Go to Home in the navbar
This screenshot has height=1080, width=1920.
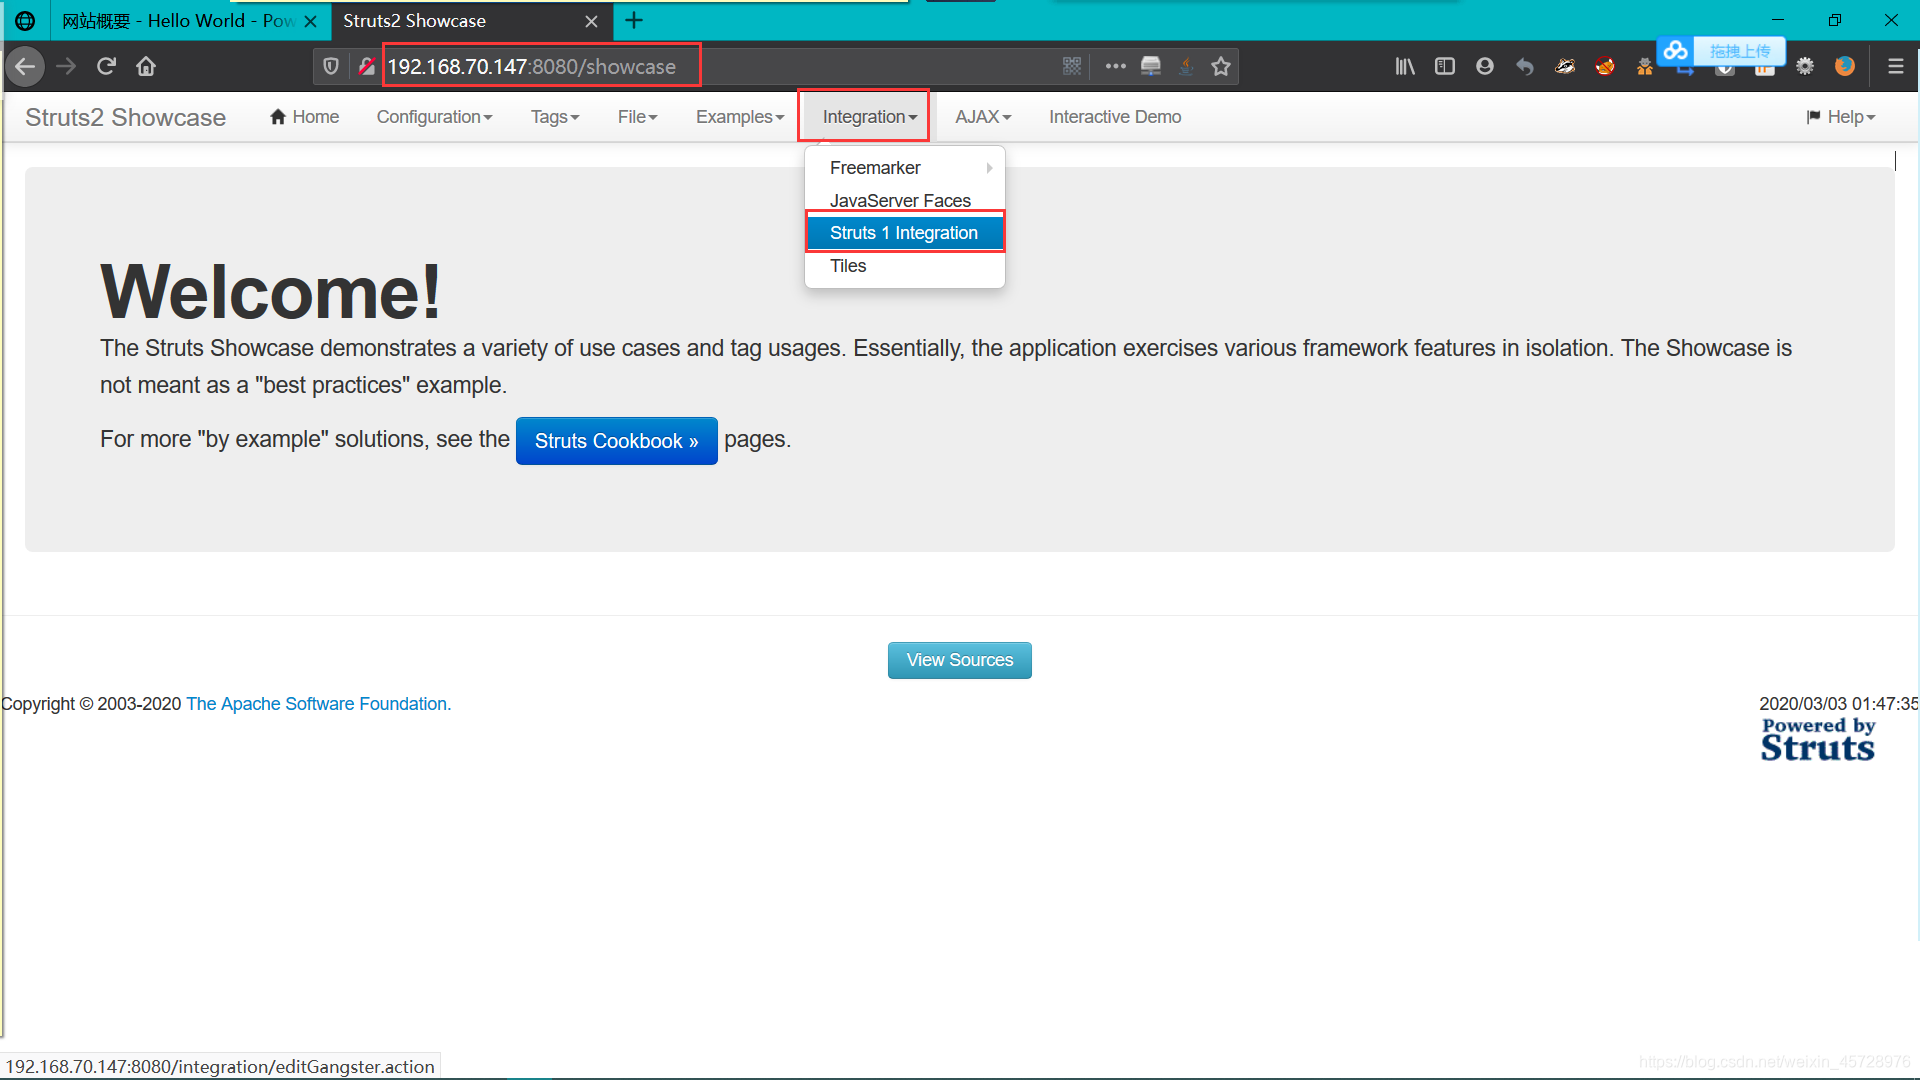coord(305,117)
